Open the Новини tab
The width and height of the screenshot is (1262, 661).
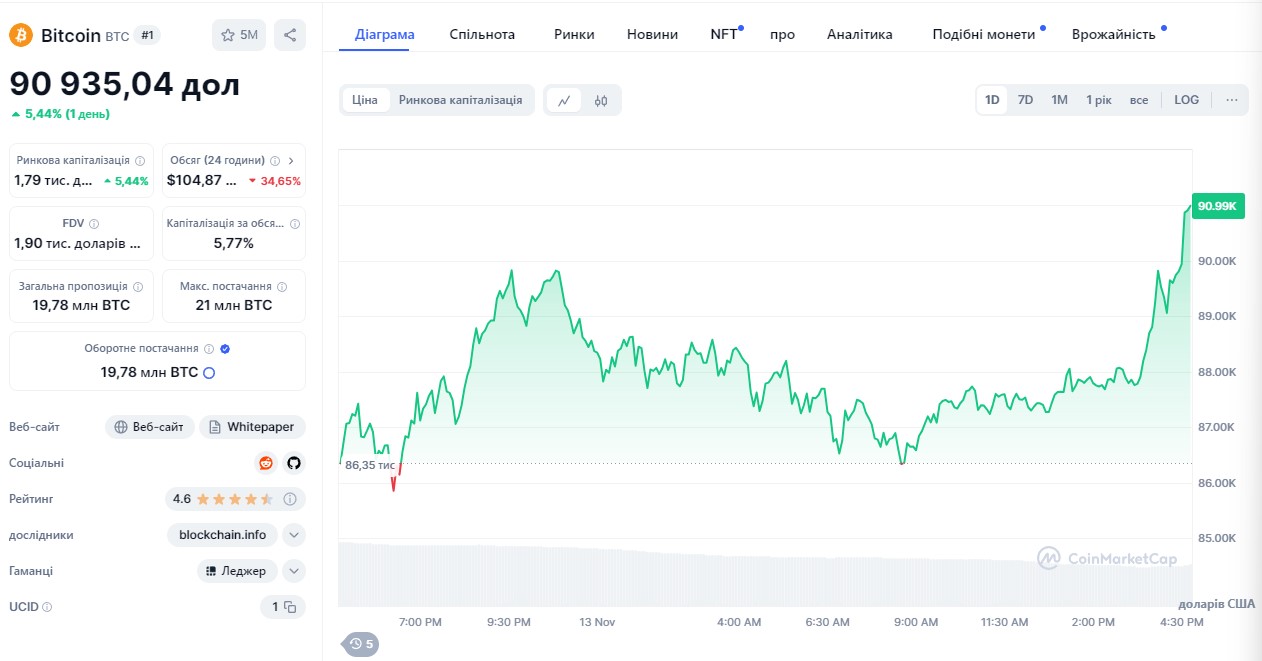click(652, 34)
